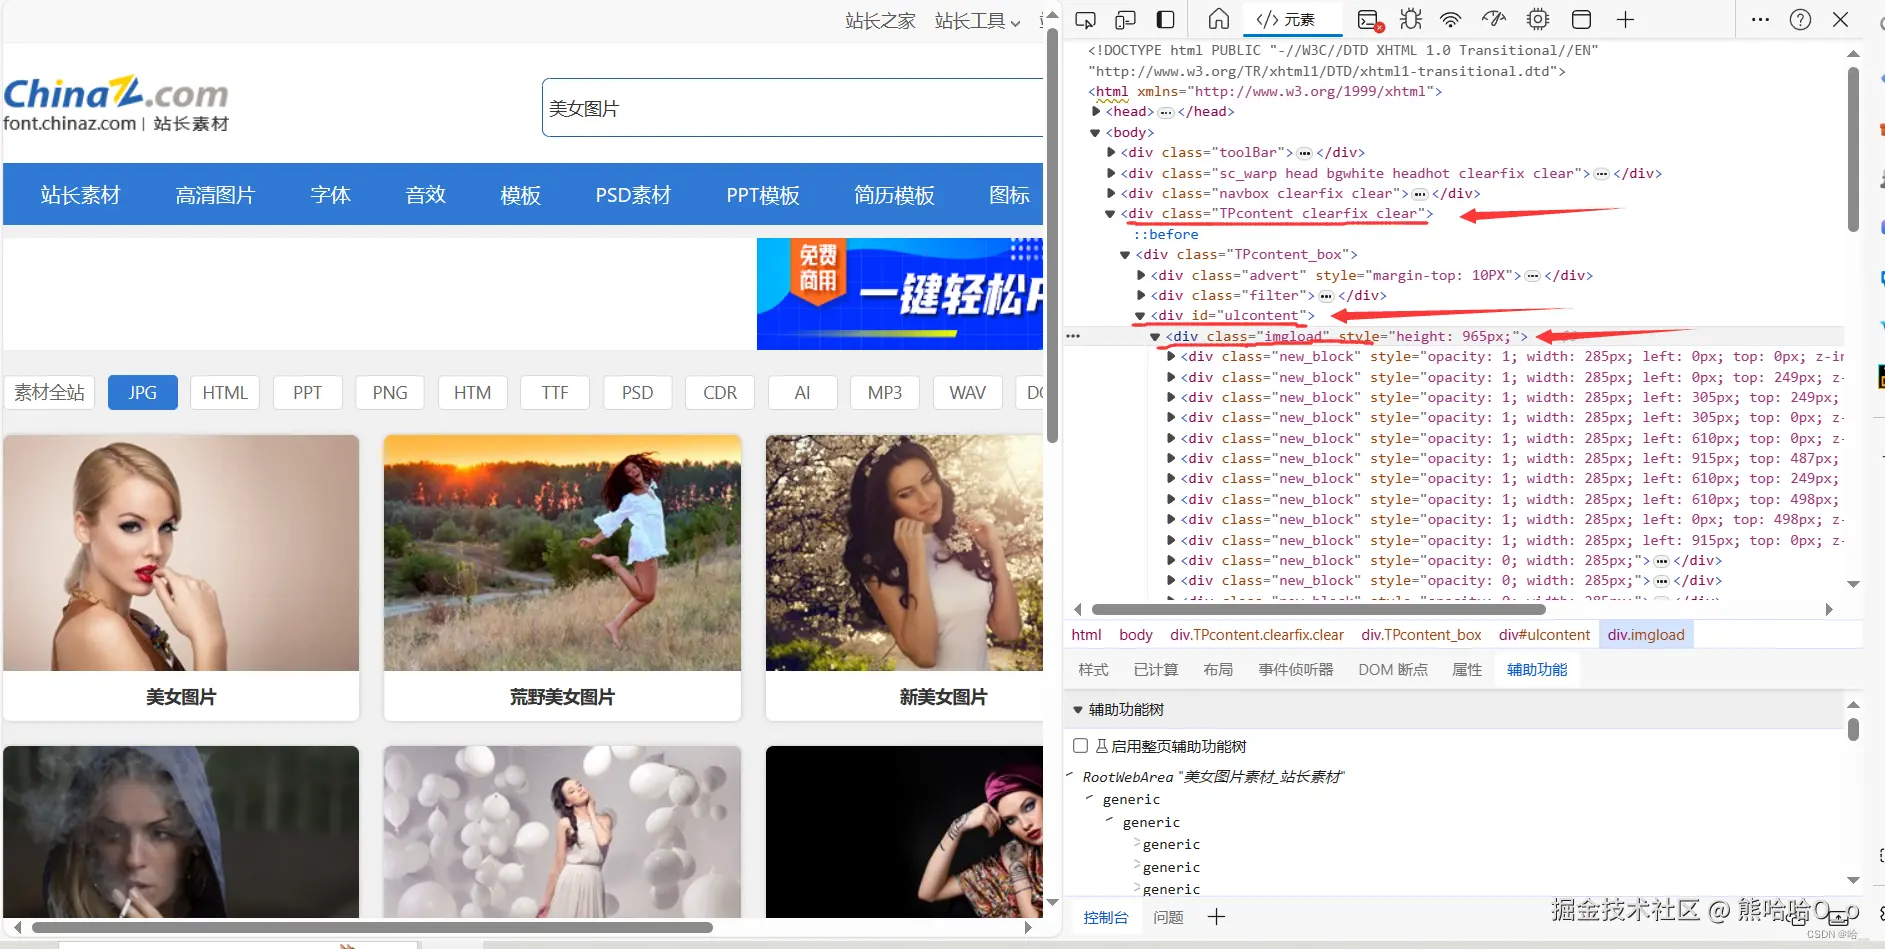Click the 荒野美女图片 image thumbnail

click(562, 553)
